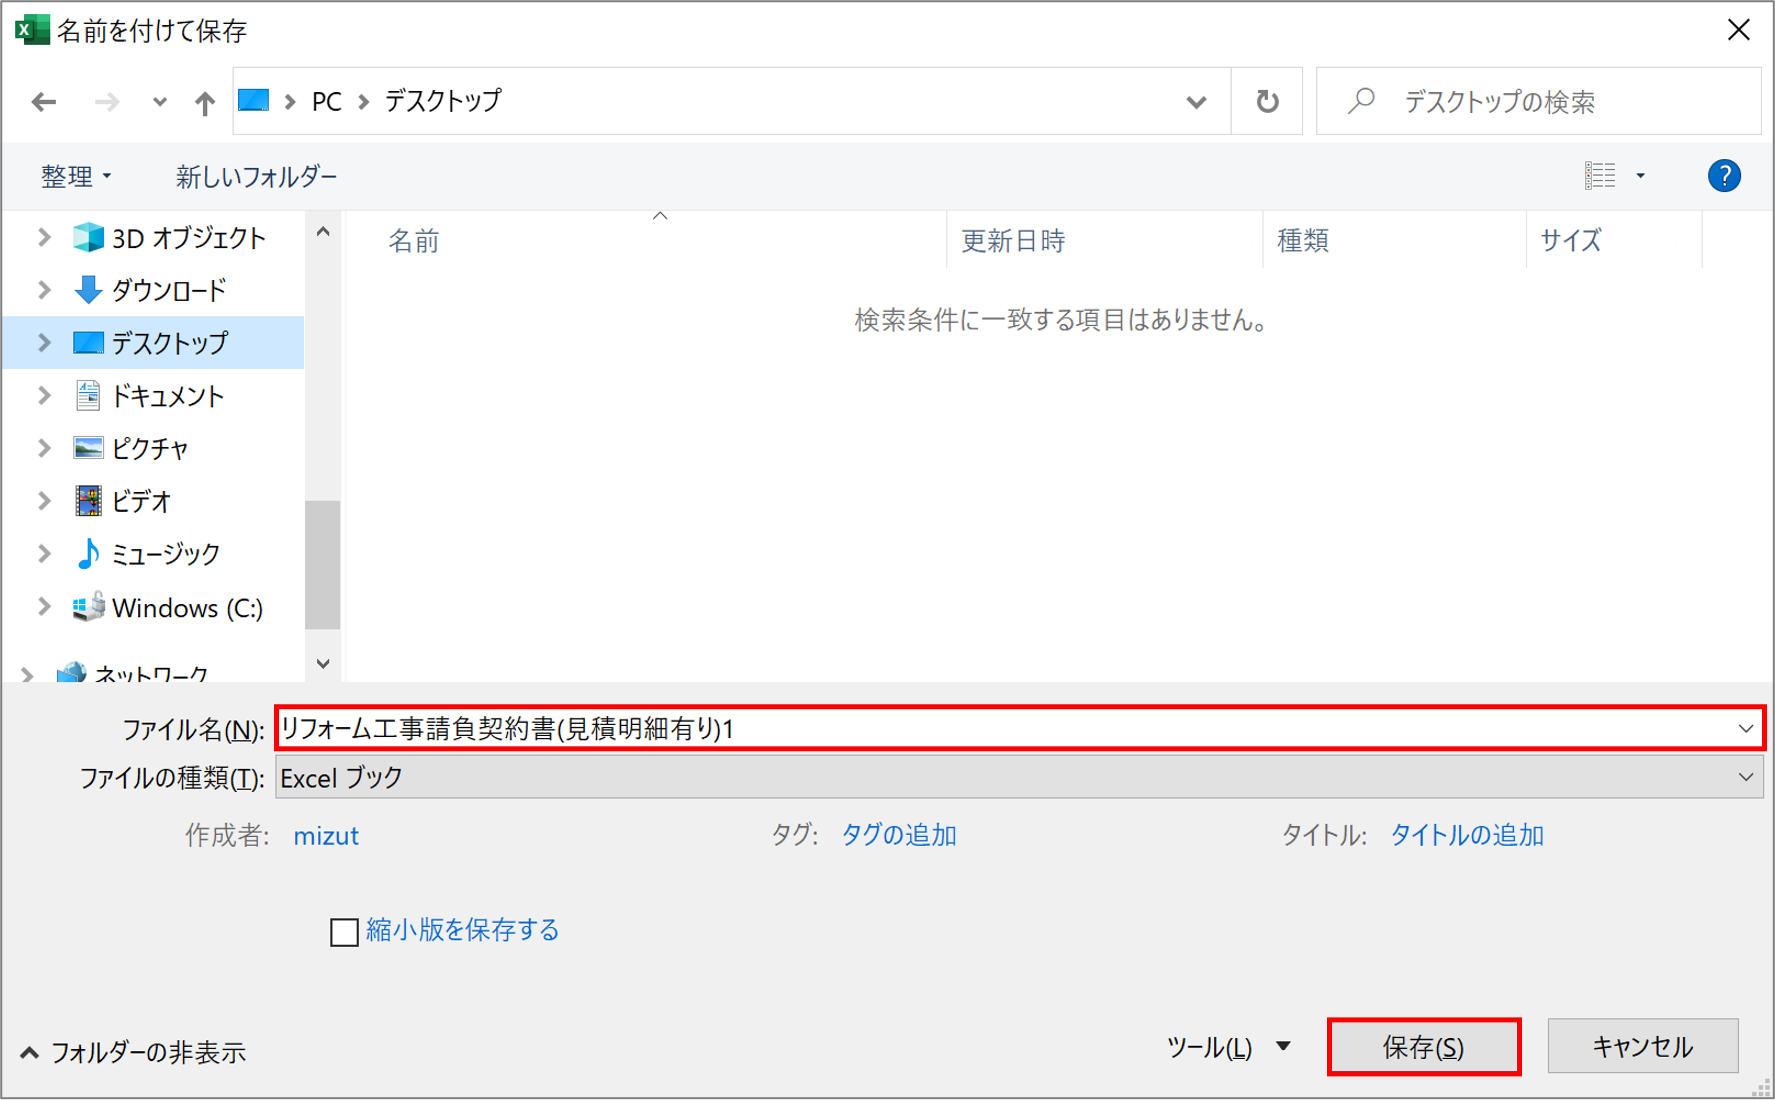Click the back navigation arrow
Viewport: 1775px width, 1100px height.
(44, 102)
